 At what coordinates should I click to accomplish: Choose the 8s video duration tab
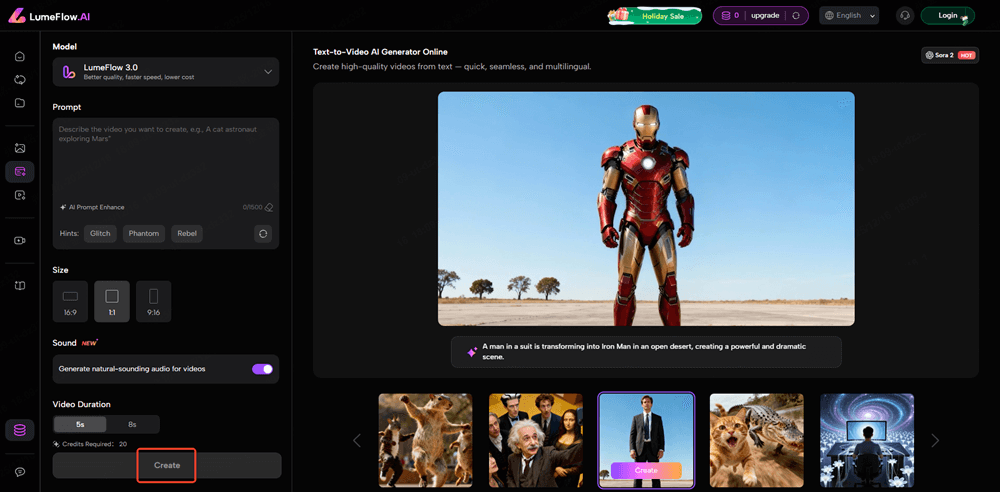[133, 424]
